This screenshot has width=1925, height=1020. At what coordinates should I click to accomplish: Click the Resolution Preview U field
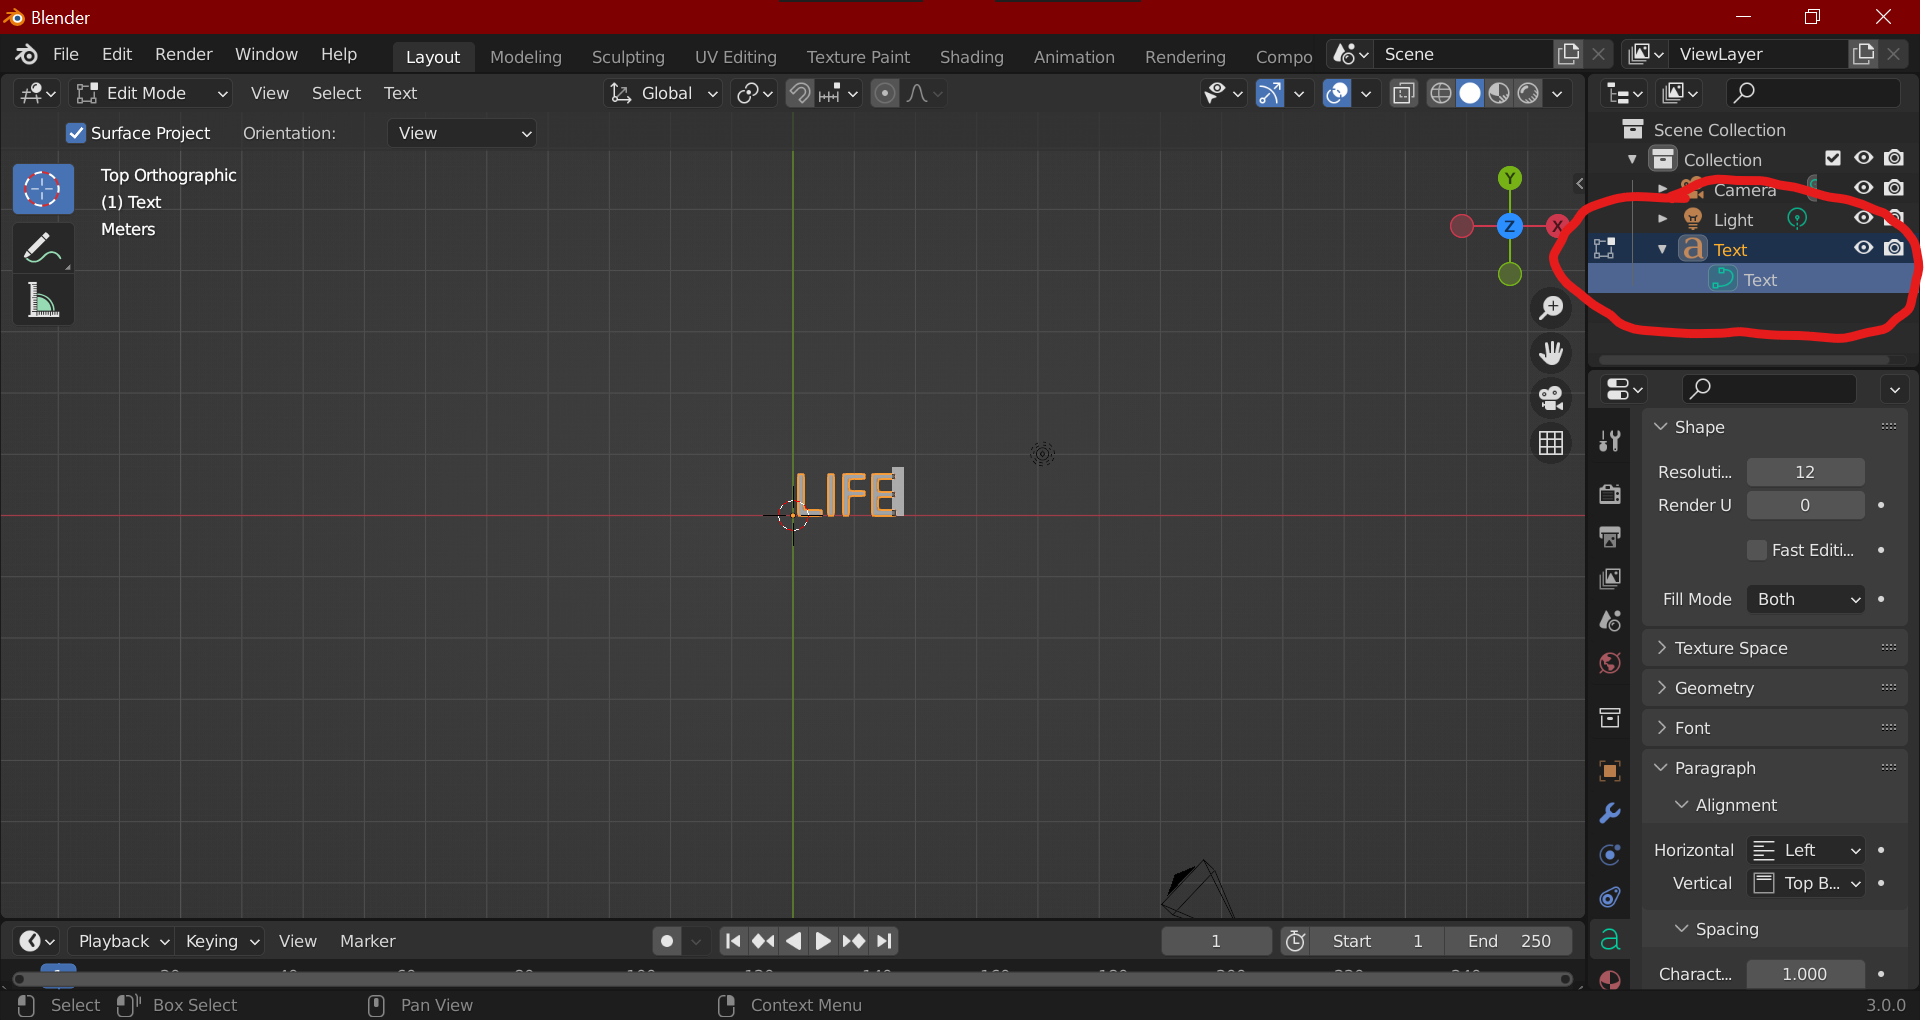click(x=1805, y=472)
